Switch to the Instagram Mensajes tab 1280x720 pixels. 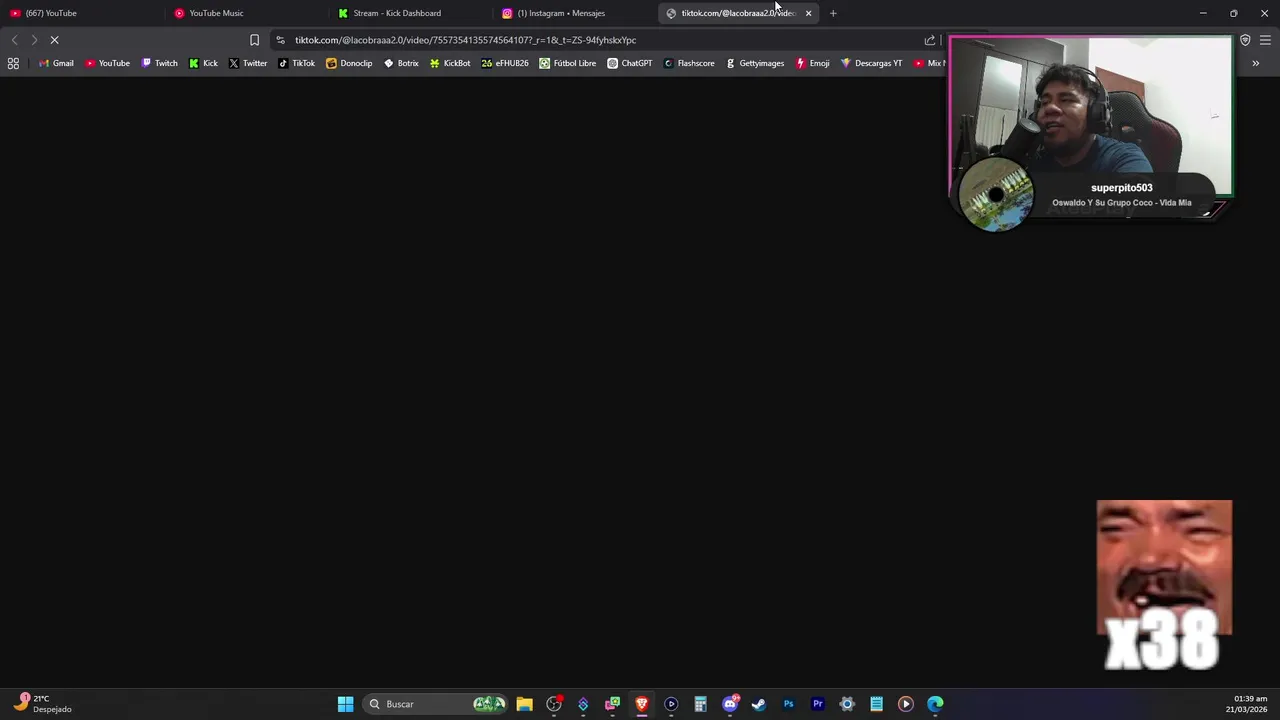574,13
